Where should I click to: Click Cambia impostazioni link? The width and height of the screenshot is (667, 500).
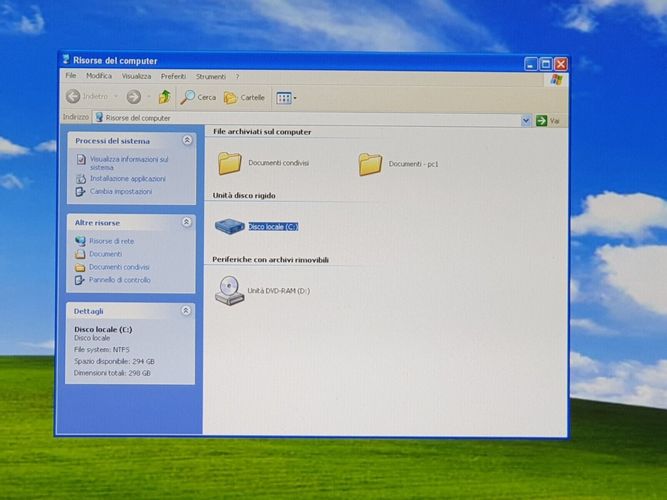[x=121, y=191]
